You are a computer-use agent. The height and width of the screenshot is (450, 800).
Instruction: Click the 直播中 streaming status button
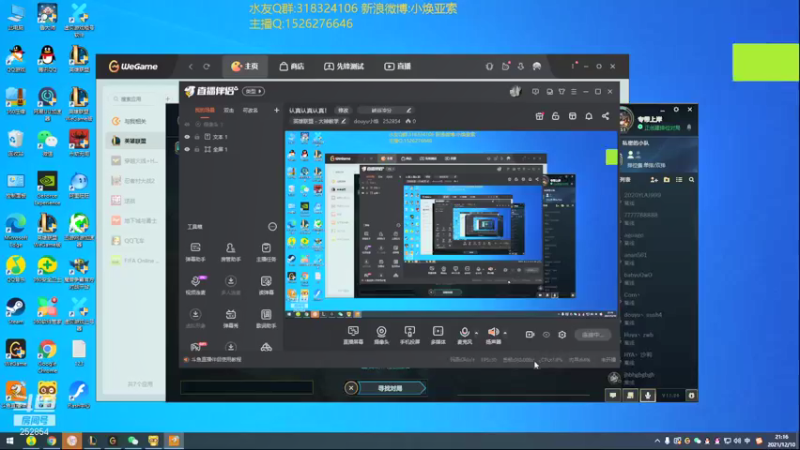(592, 335)
